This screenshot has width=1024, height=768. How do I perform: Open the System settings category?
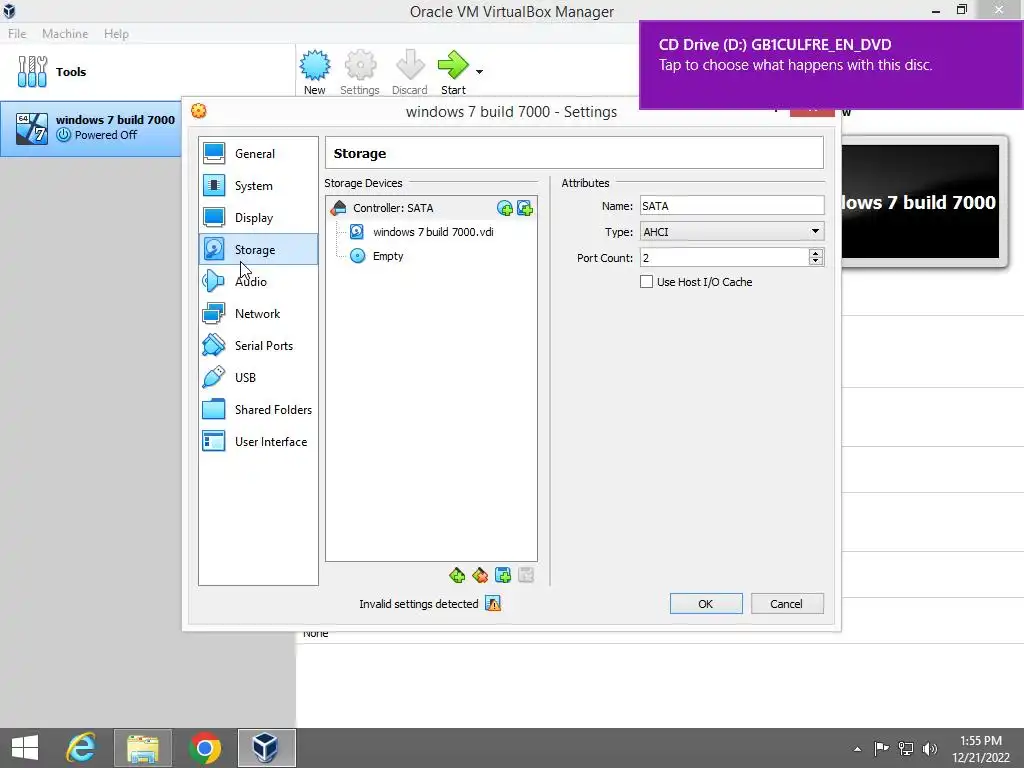pos(258,185)
